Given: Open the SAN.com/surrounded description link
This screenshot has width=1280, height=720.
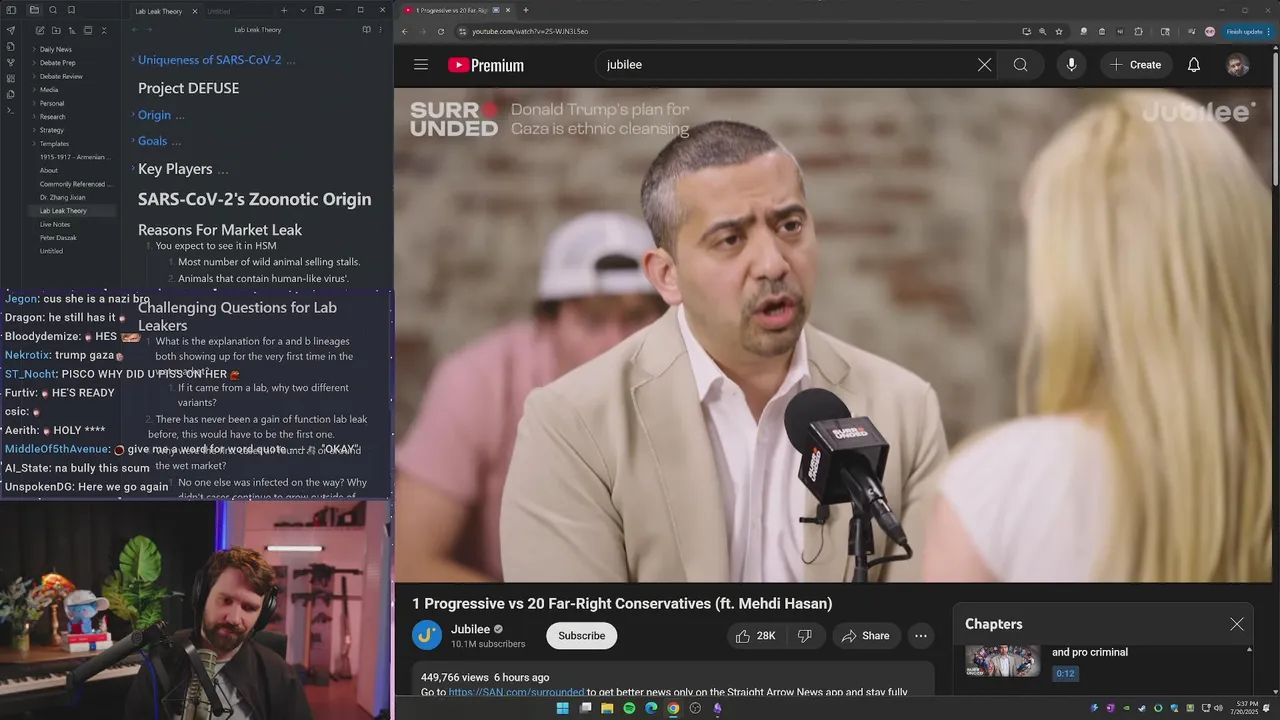Looking at the screenshot, I should pos(516,692).
